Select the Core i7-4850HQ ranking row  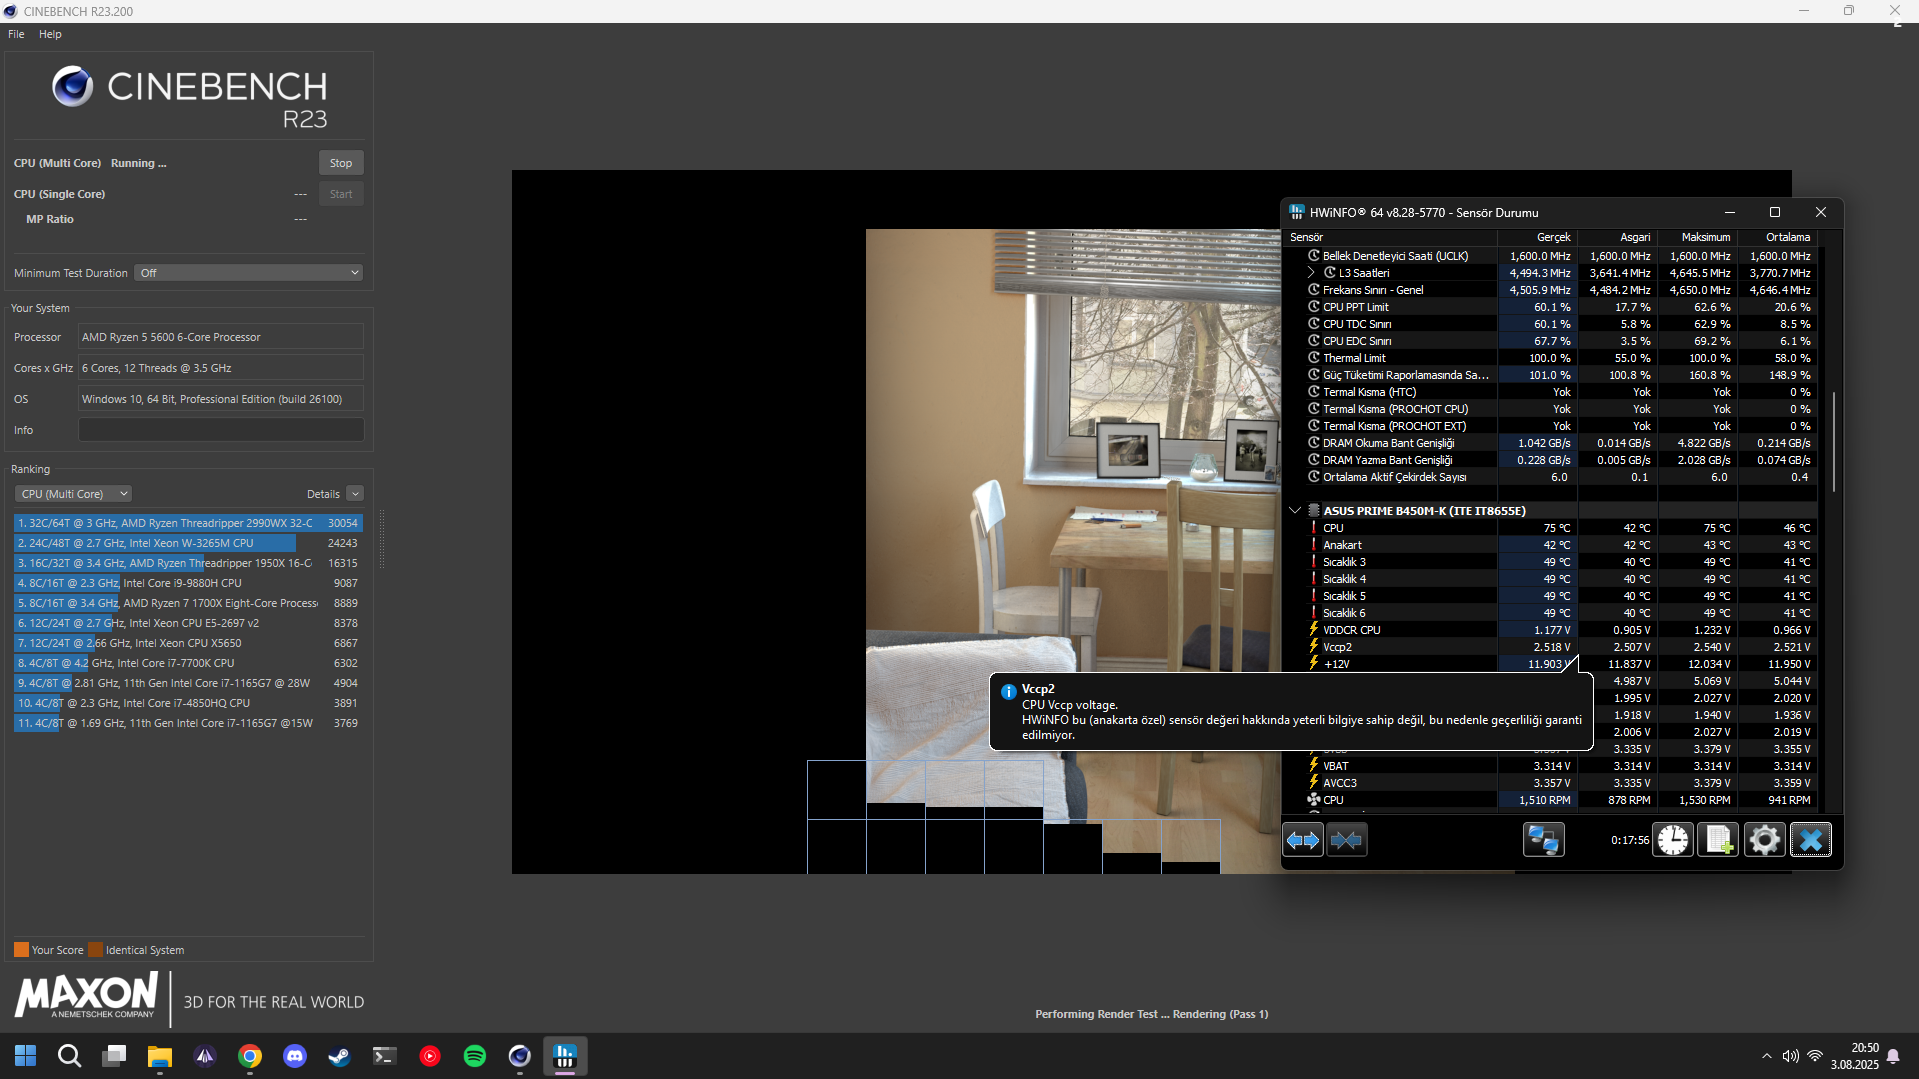pos(188,703)
